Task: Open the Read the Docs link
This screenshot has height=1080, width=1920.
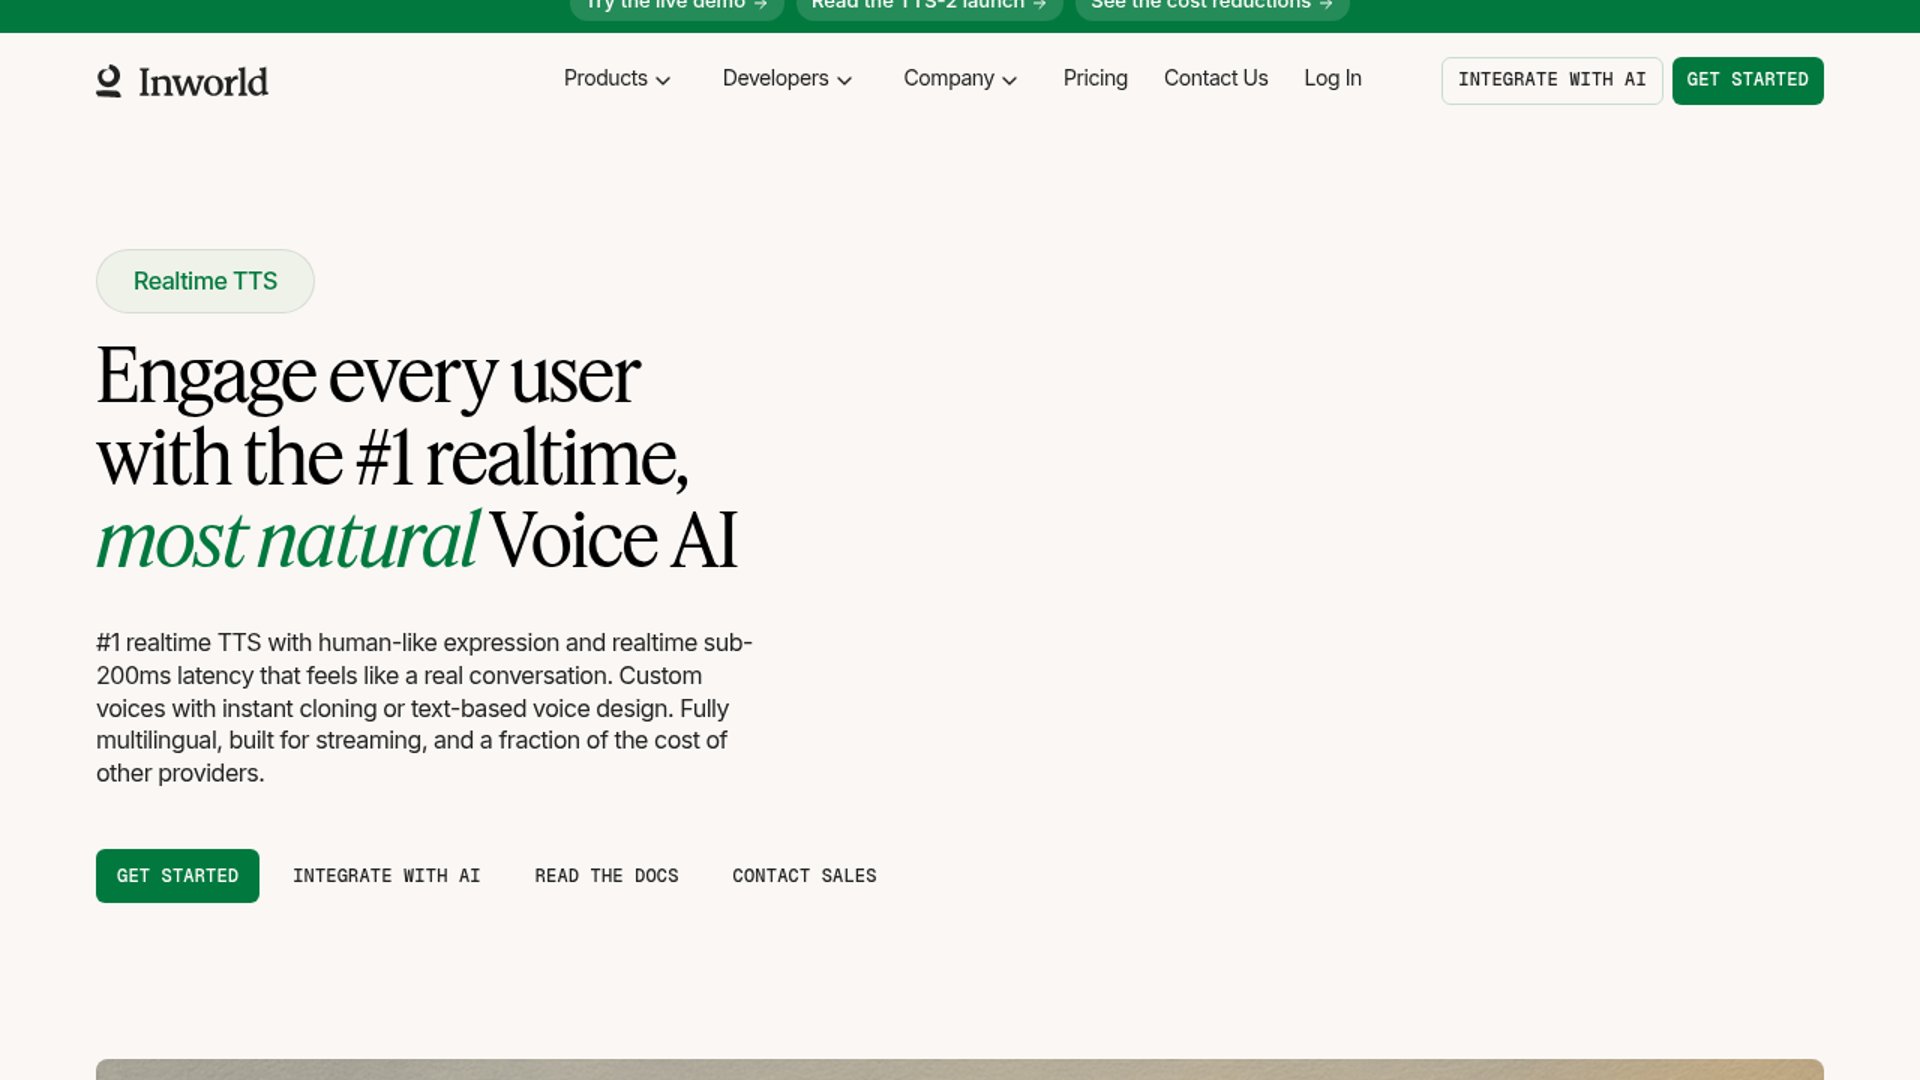Action: pyautogui.click(x=607, y=876)
